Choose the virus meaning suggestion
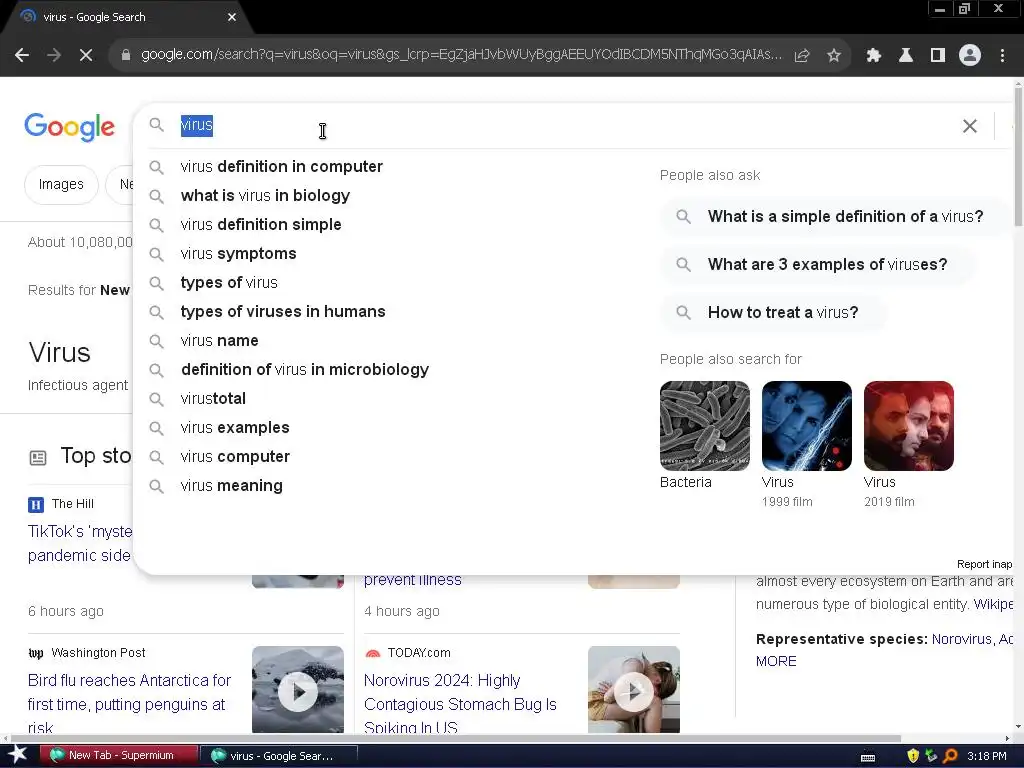The width and height of the screenshot is (1024, 768). (x=232, y=485)
